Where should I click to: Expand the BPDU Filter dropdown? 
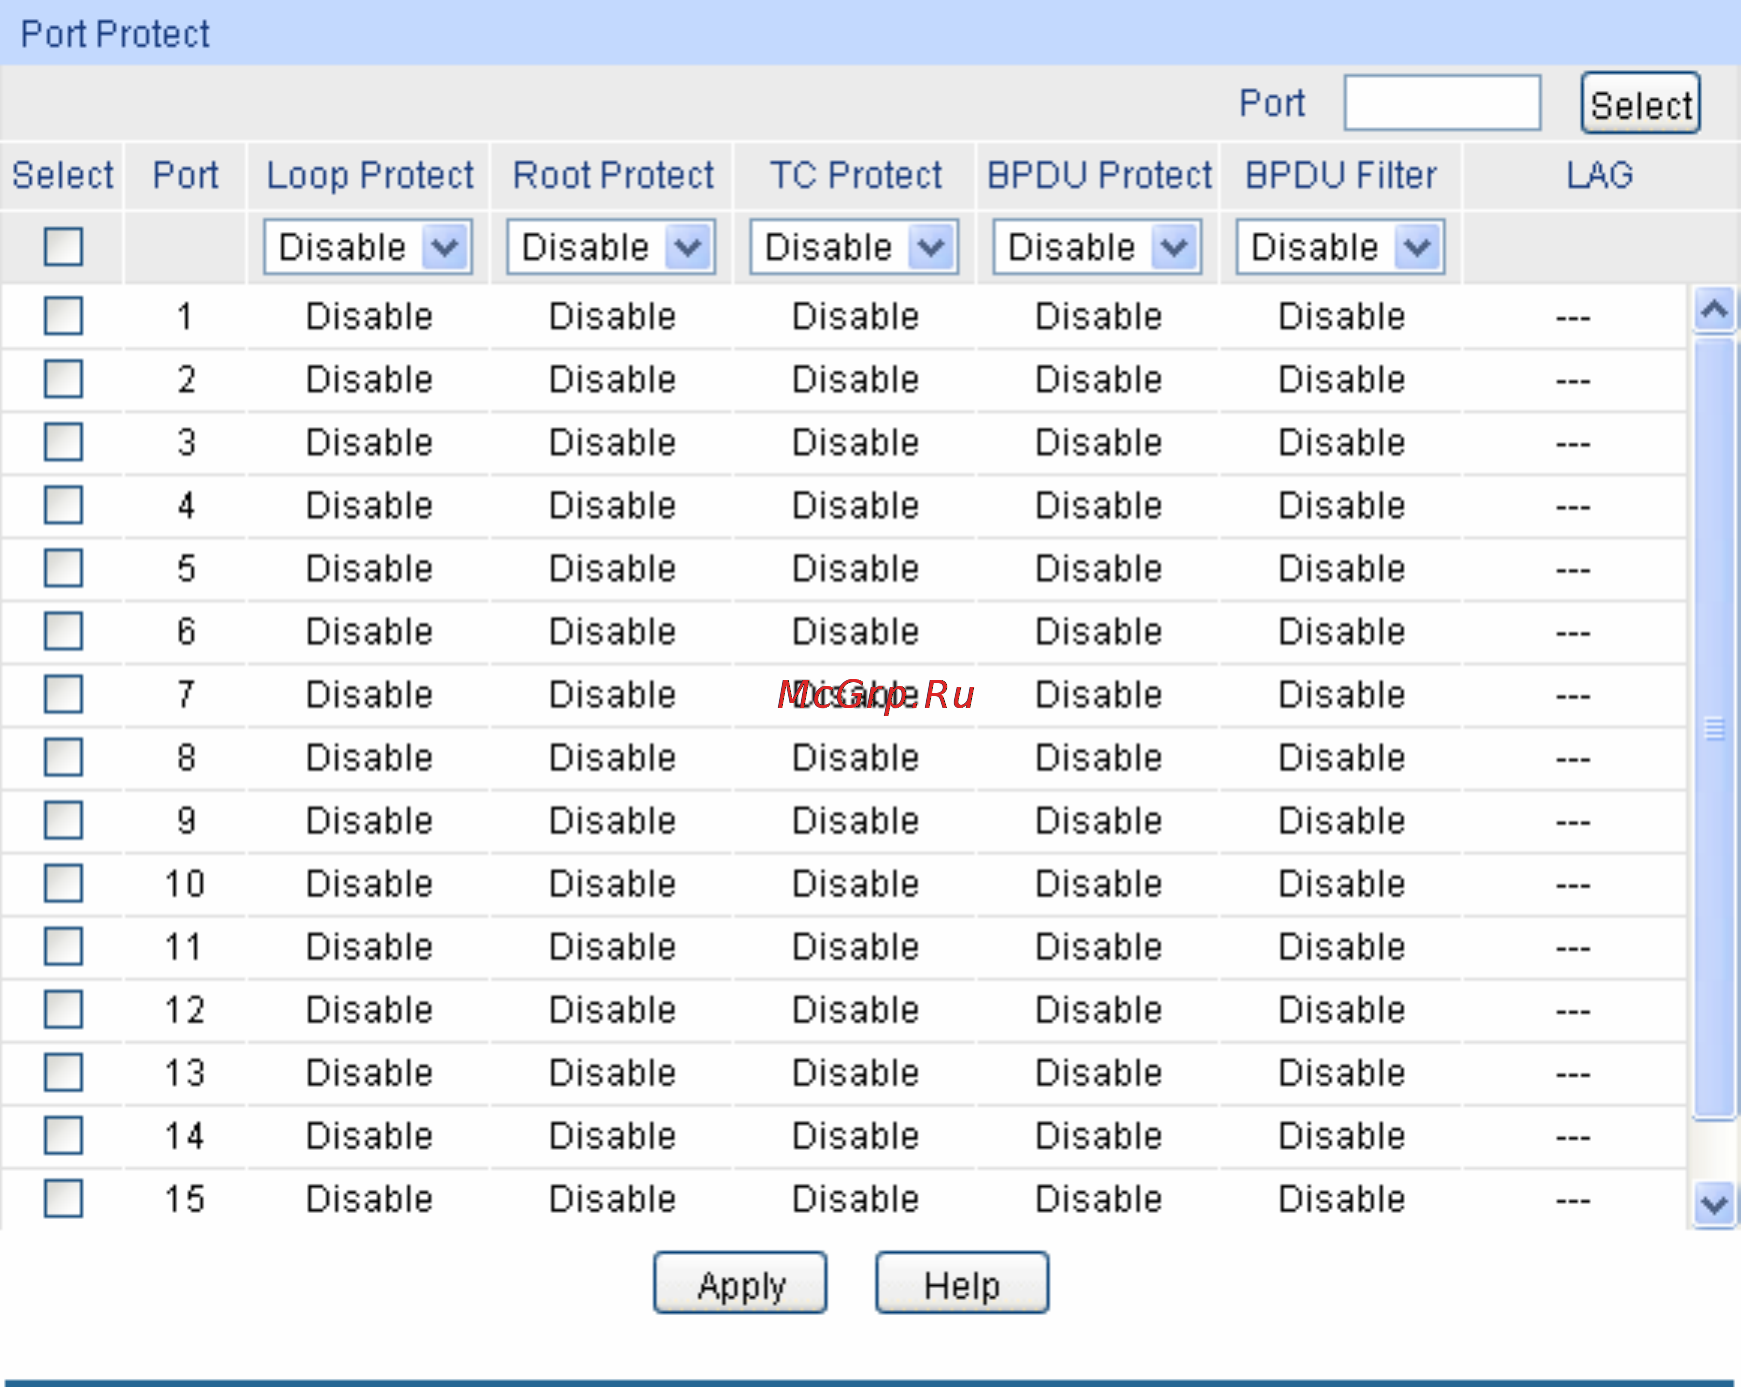(1340, 247)
